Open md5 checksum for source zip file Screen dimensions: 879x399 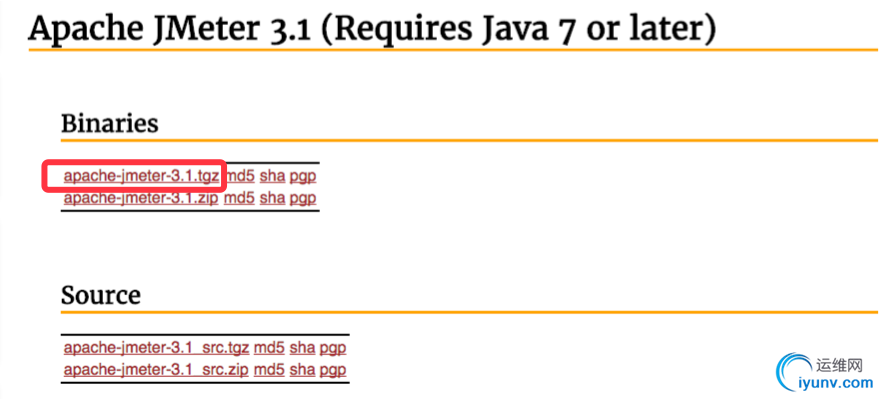point(269,369)
